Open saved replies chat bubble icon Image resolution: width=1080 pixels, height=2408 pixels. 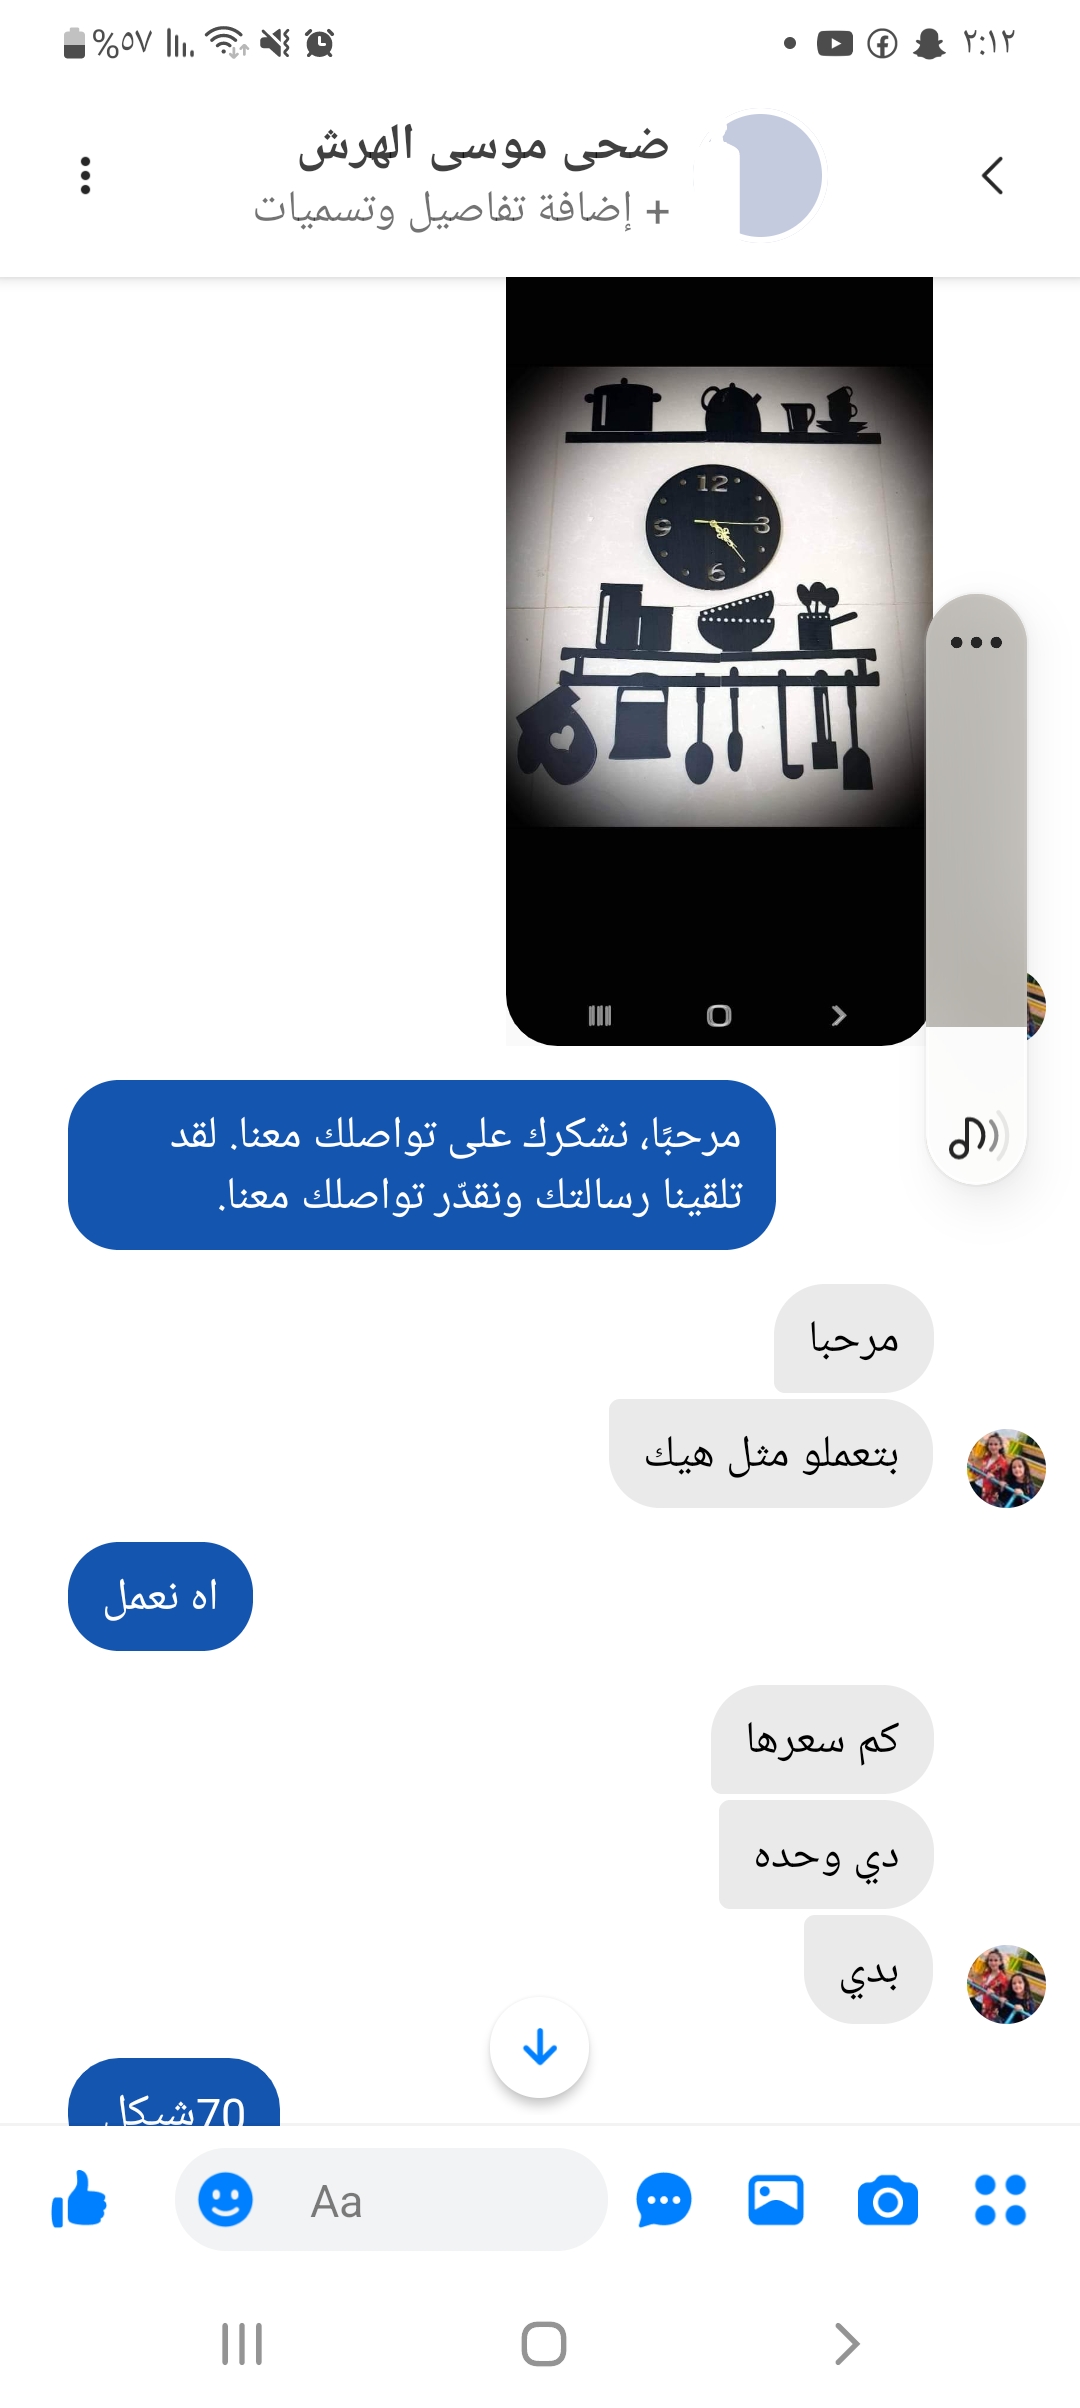(664, 2200)
